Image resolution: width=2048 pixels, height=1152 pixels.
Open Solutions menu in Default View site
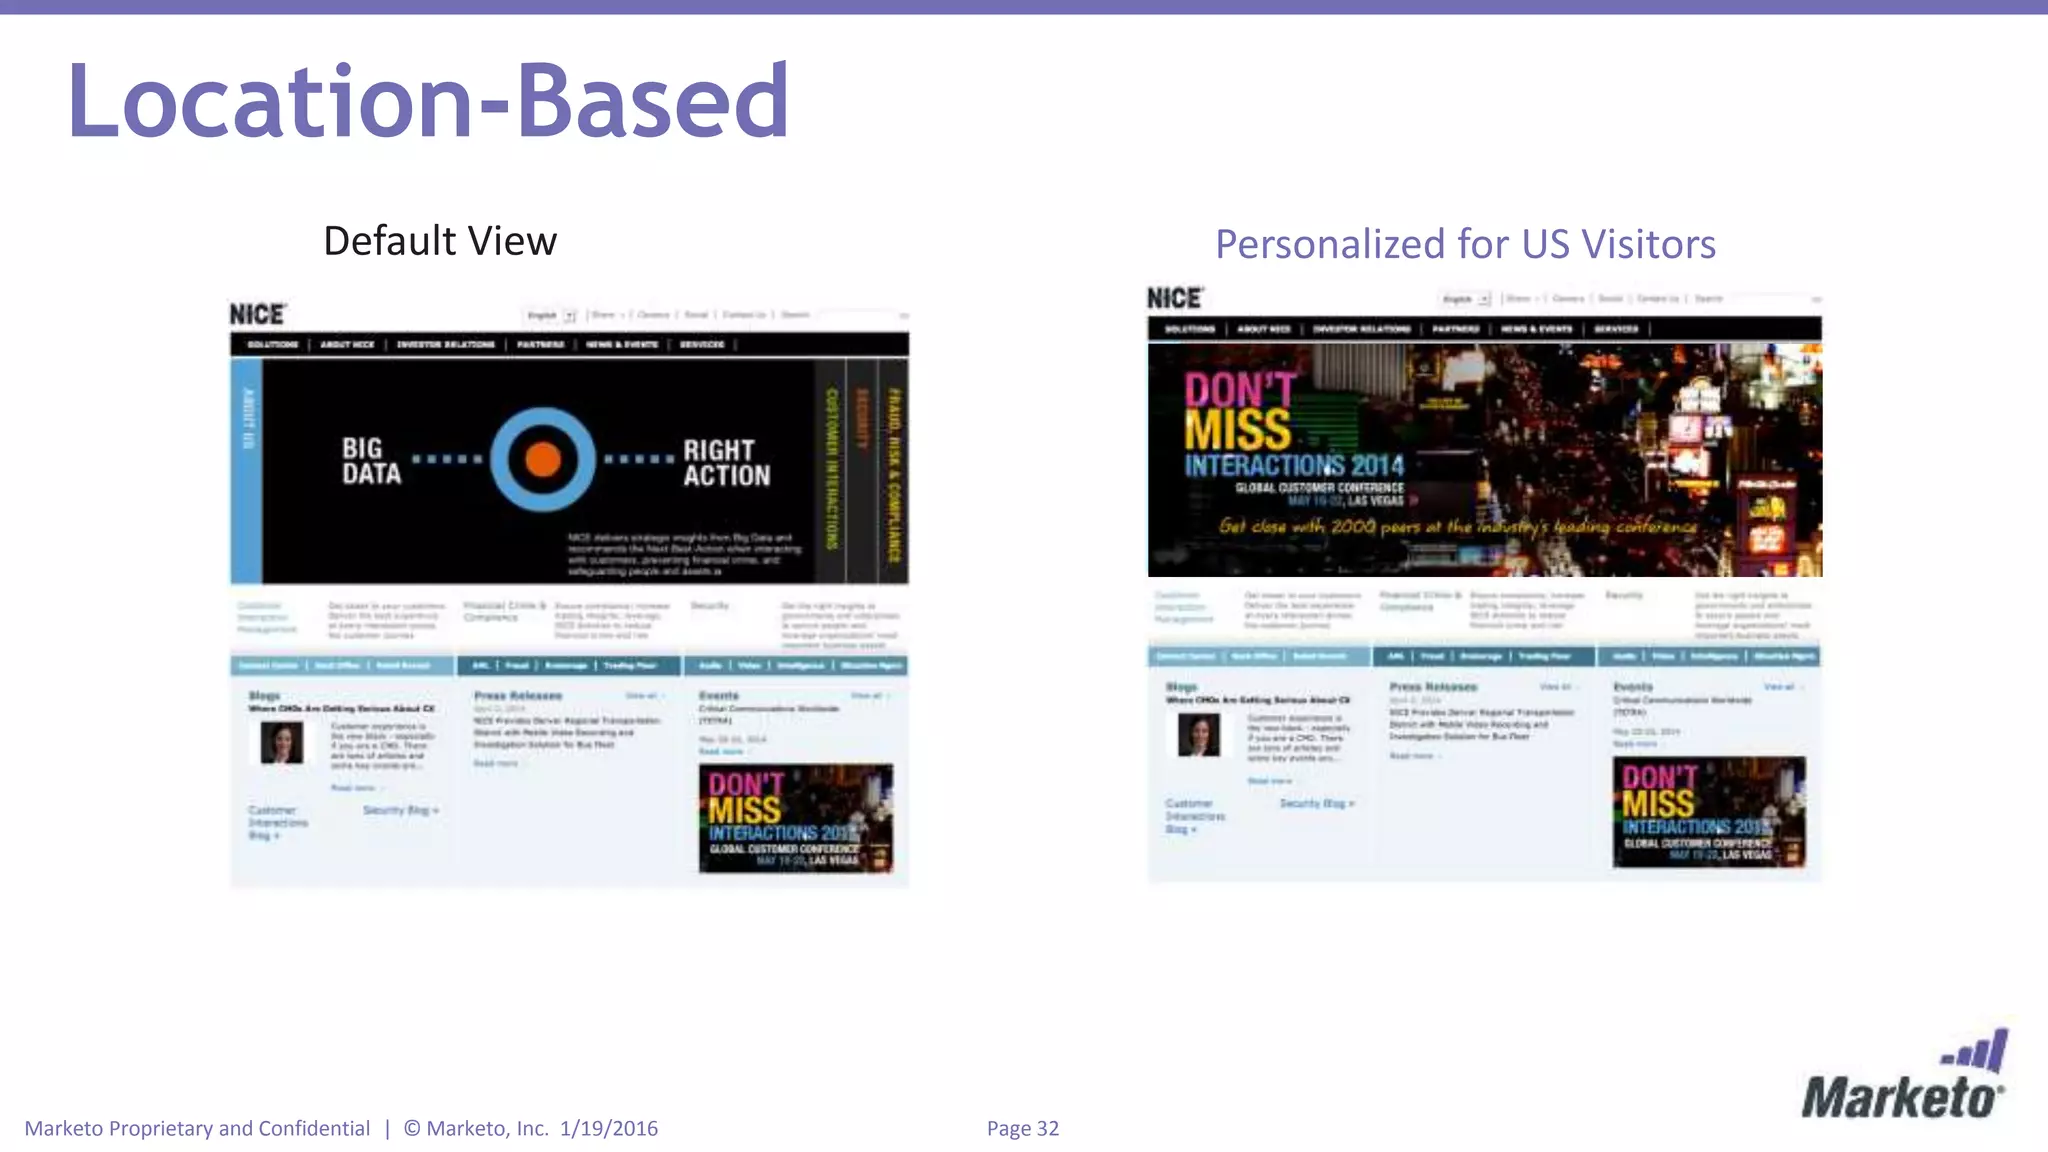pos(273,344)
